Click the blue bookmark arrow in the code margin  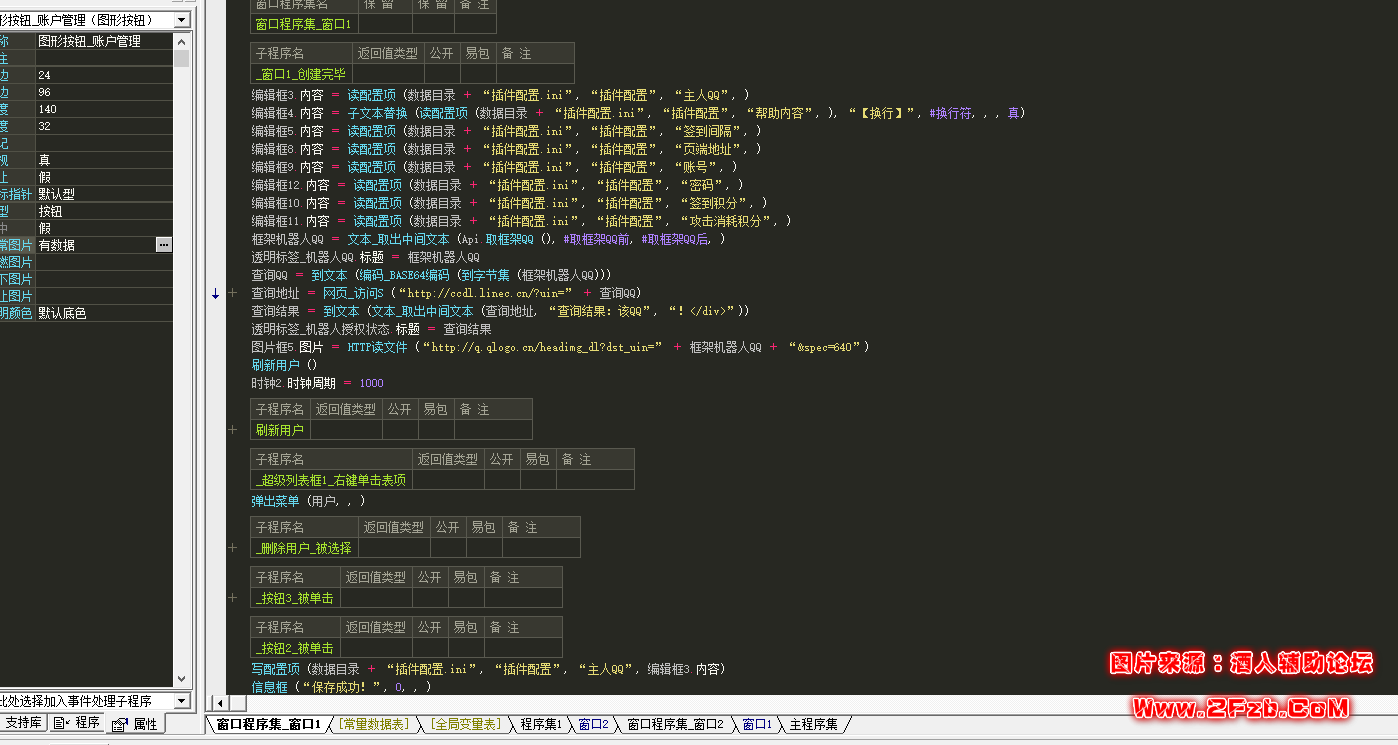214,293
